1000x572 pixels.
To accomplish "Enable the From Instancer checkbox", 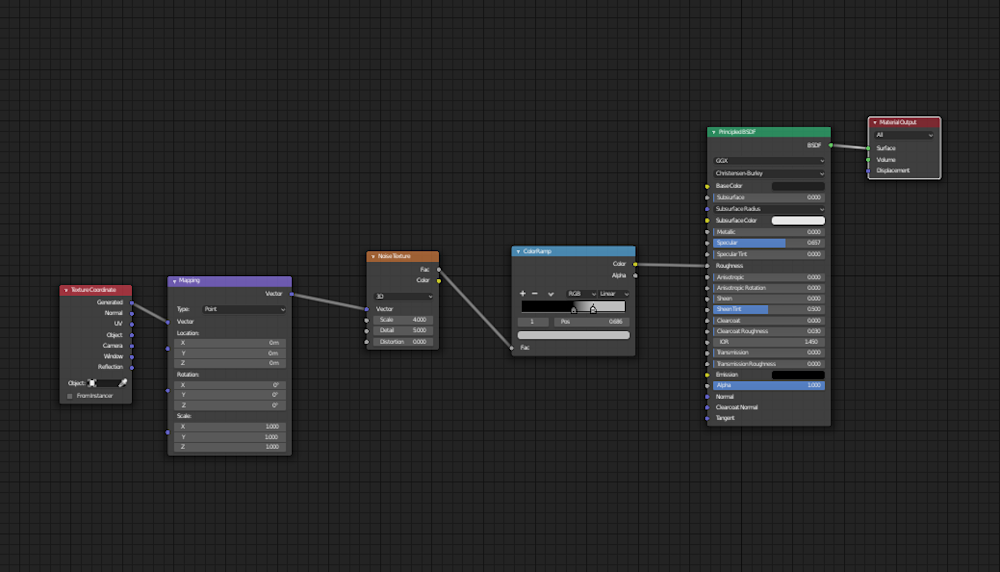I will [x=70, y=396].
